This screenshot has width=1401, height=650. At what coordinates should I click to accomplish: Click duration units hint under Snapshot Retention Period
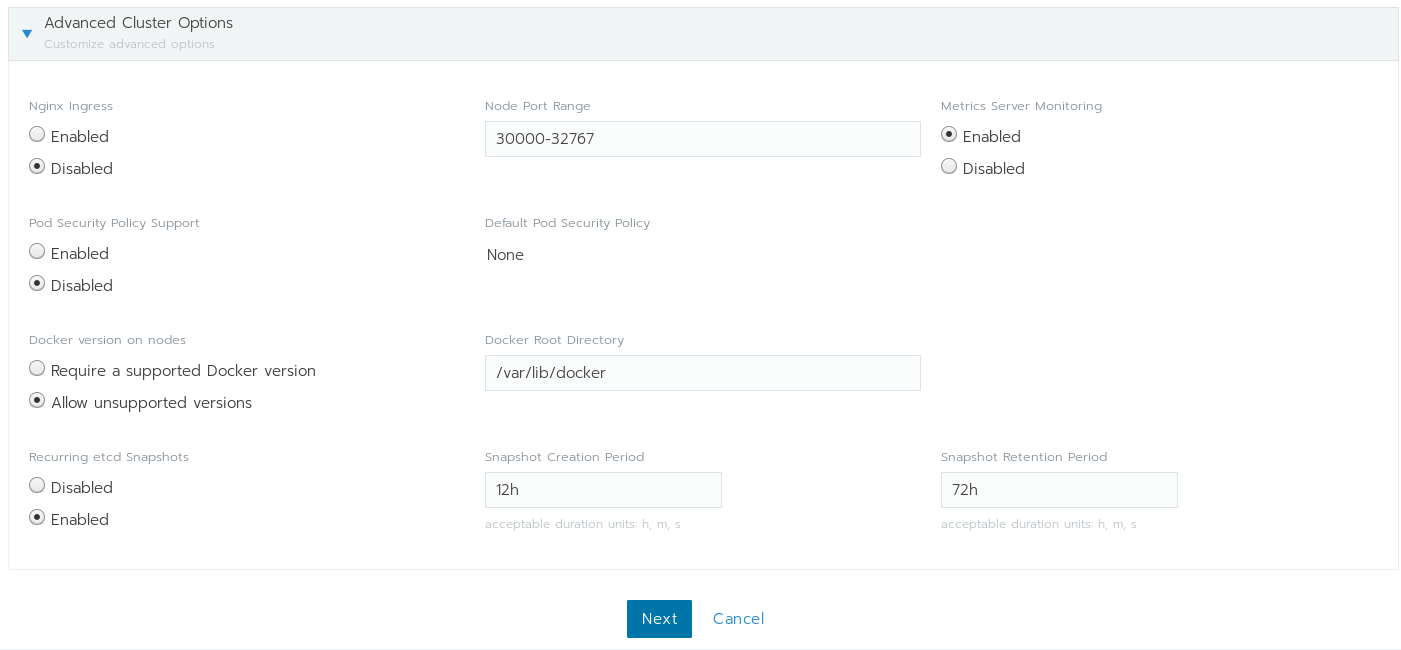coord(1039,524)
